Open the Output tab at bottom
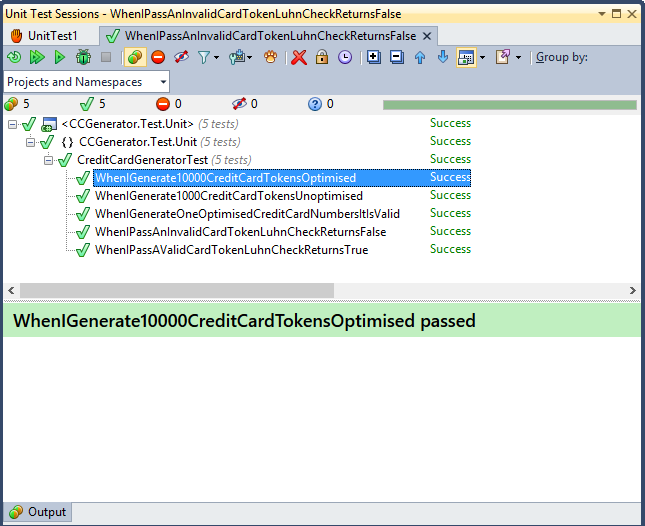 tap(38, 512)
